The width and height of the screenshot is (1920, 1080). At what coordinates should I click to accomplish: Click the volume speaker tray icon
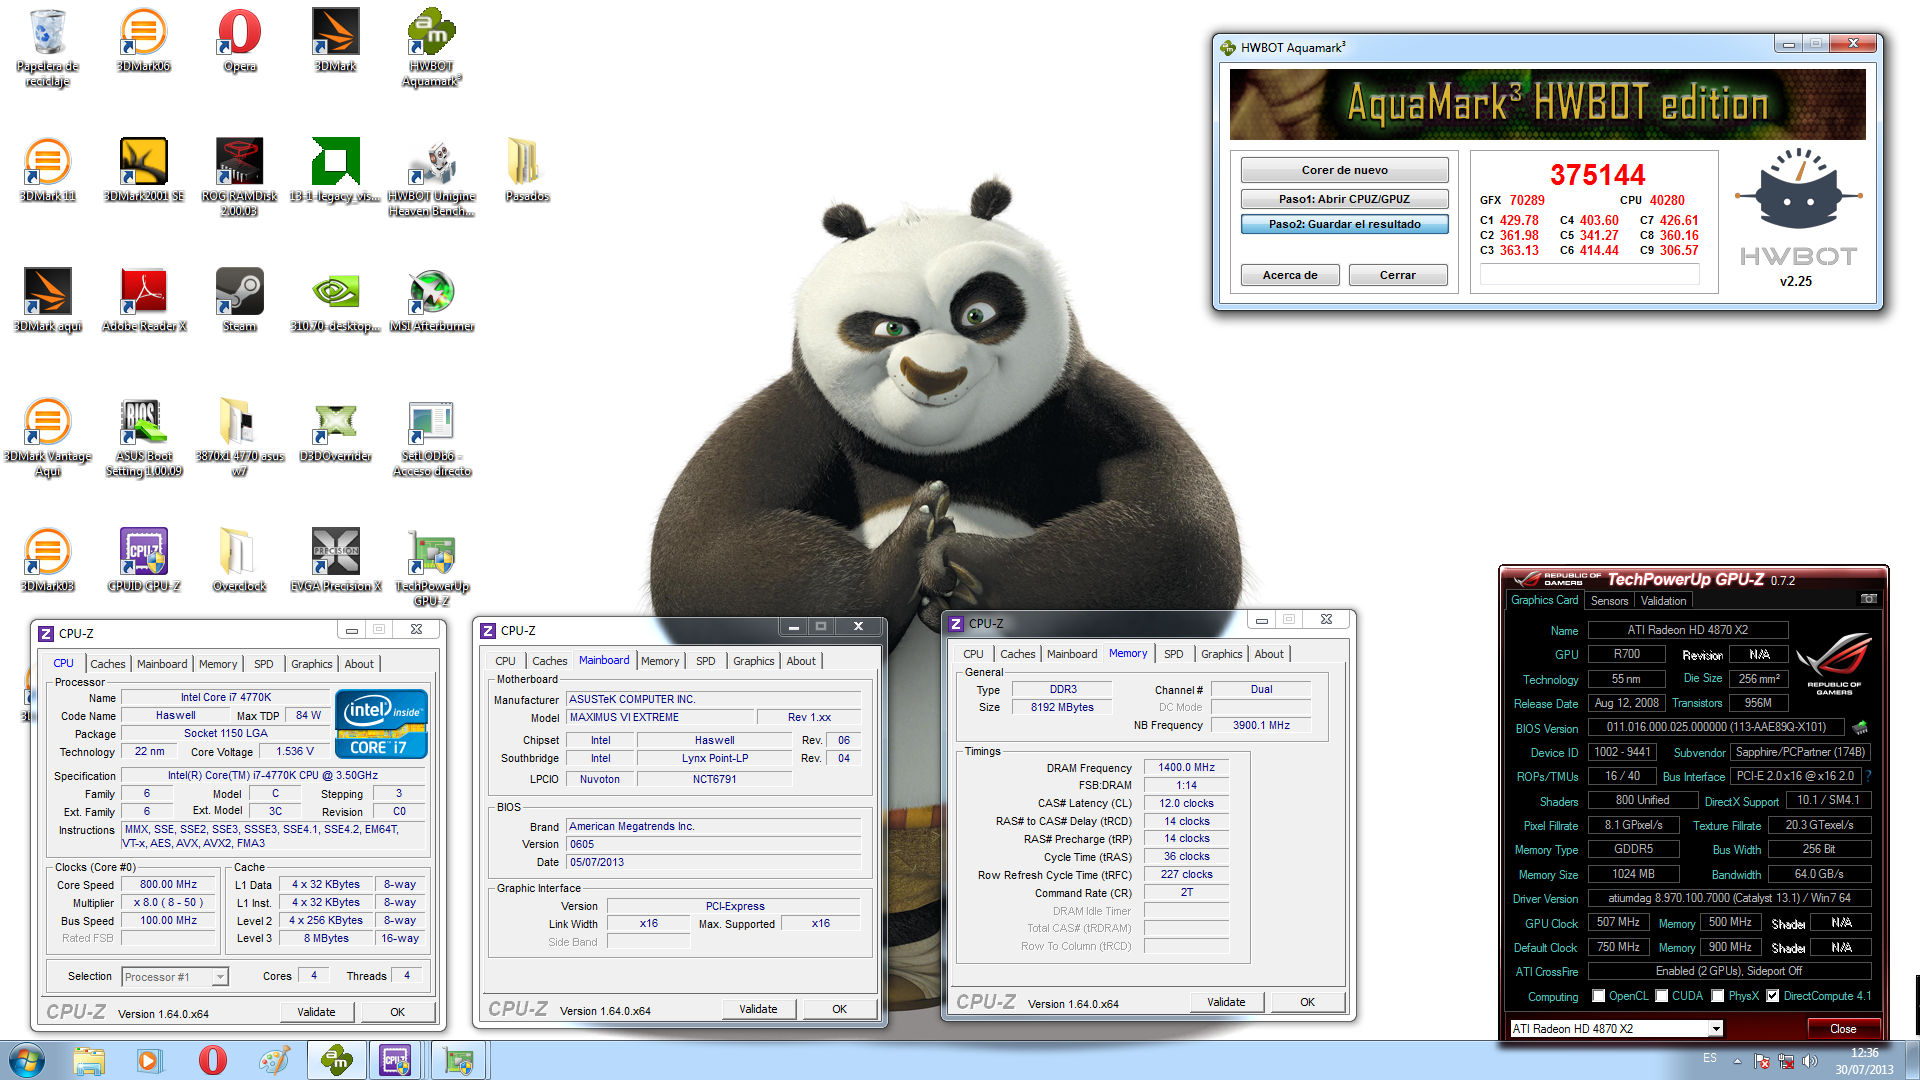coord(1809,1060)
